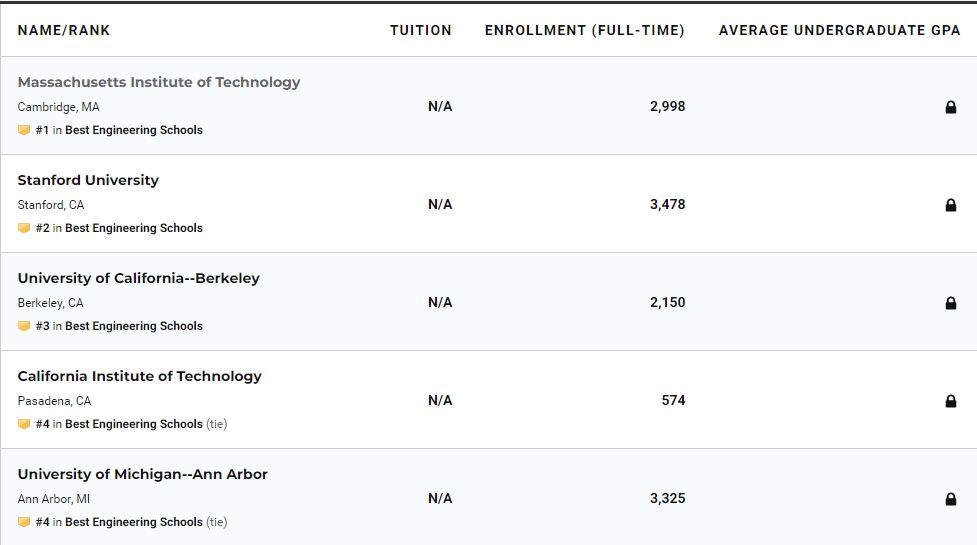Screen dimensions: 977x545
Task: Click the lock icon in the MIT row
Action: [x=951, y=107]
